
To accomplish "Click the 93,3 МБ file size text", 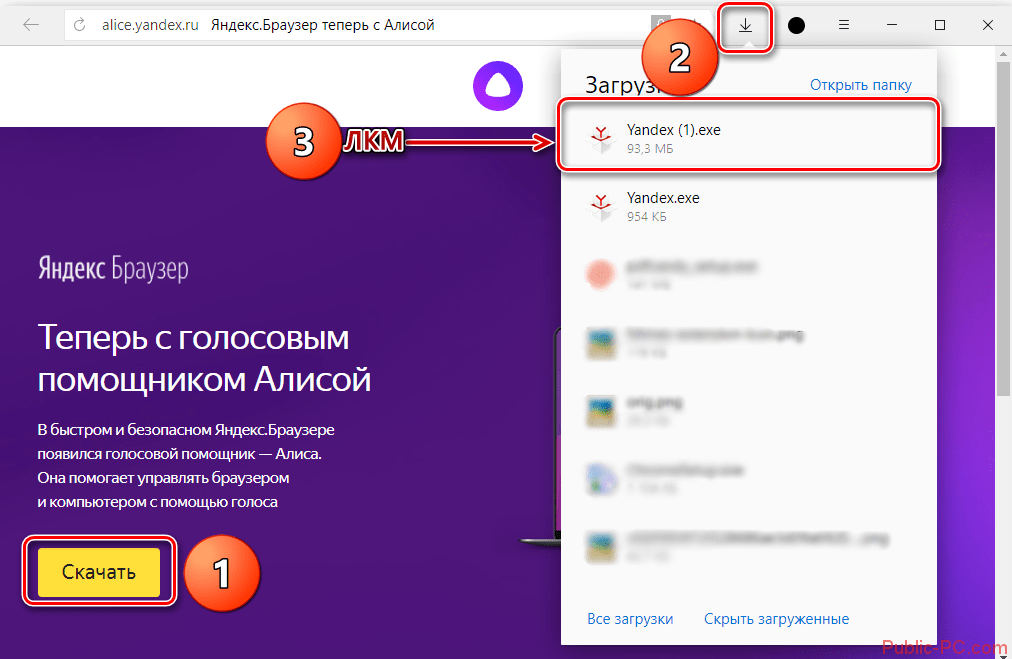I will (650, 149).
